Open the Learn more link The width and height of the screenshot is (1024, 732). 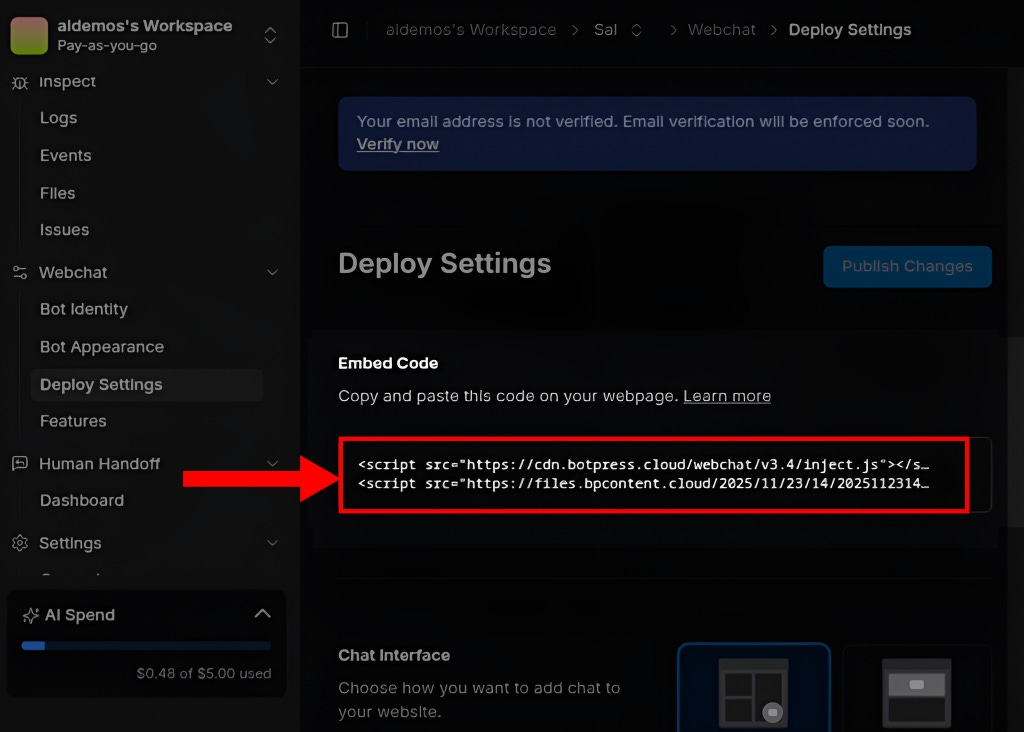727,396
